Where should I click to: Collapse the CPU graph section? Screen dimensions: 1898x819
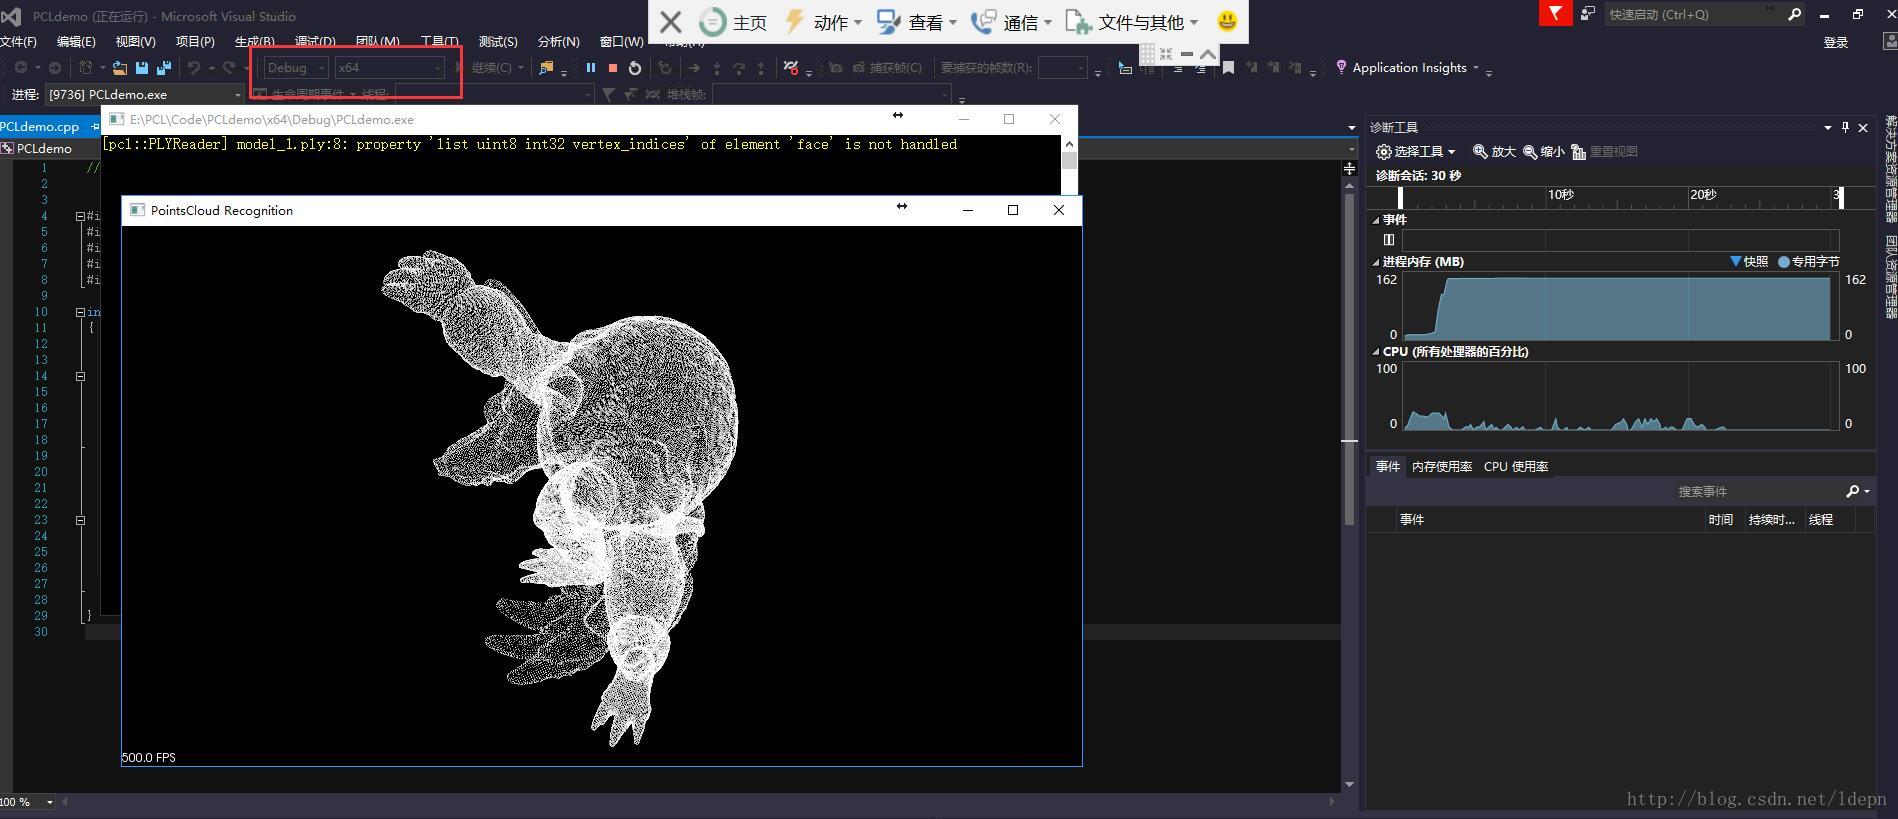(1375, 352)
